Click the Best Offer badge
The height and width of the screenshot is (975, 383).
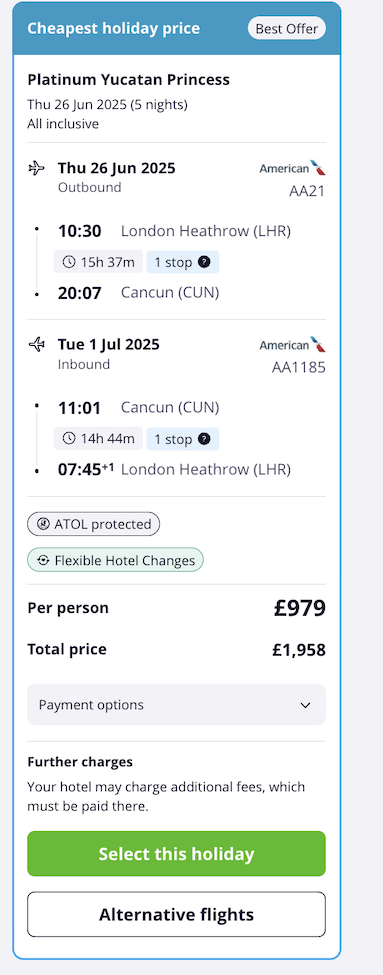point(287,29)
